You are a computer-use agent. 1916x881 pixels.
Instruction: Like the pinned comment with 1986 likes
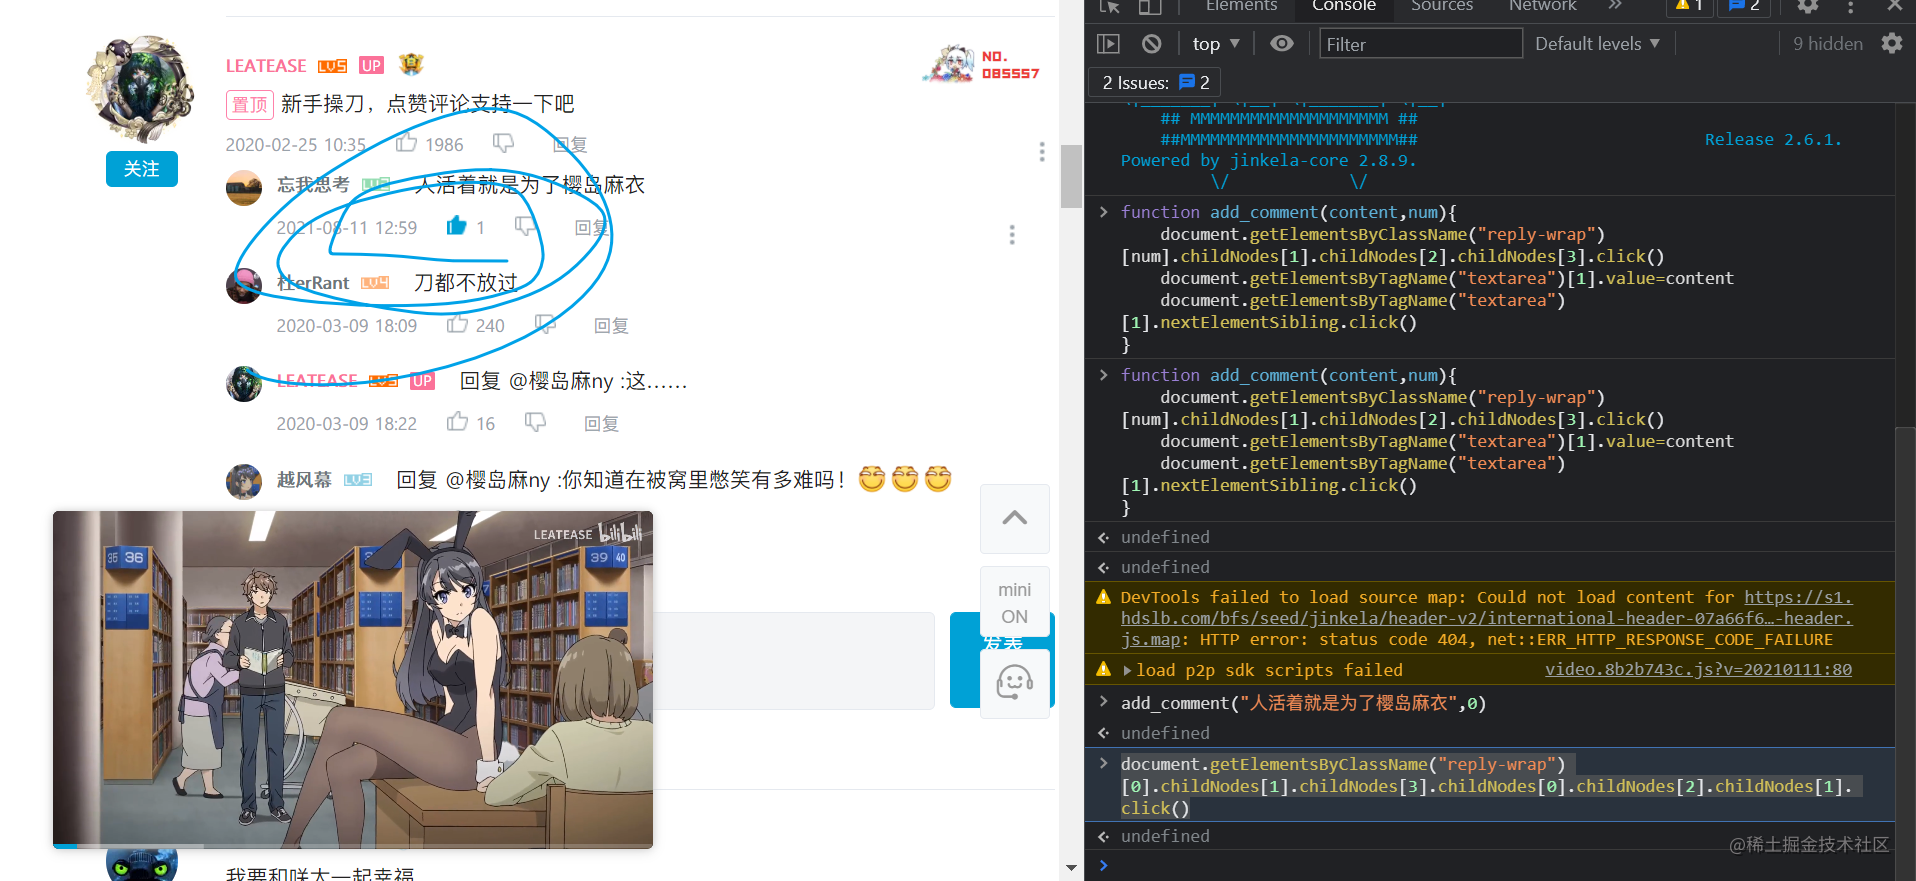[406, 144]
